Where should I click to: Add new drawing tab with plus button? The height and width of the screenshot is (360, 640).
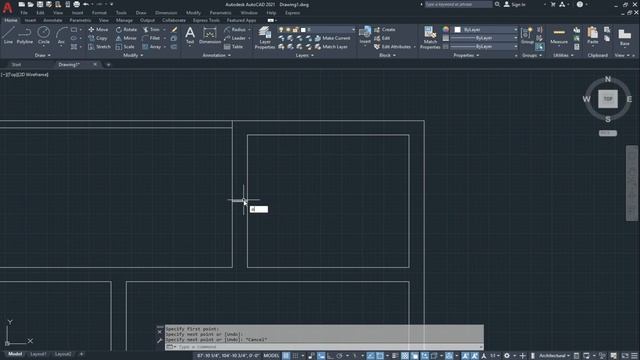coord(108,64)
